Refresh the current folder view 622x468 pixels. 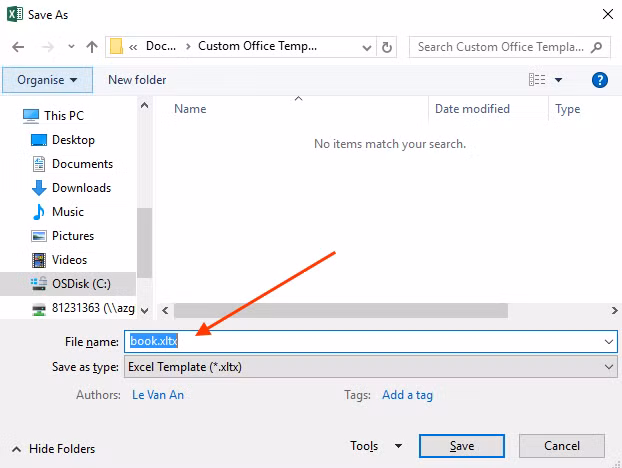pos(388,47)
